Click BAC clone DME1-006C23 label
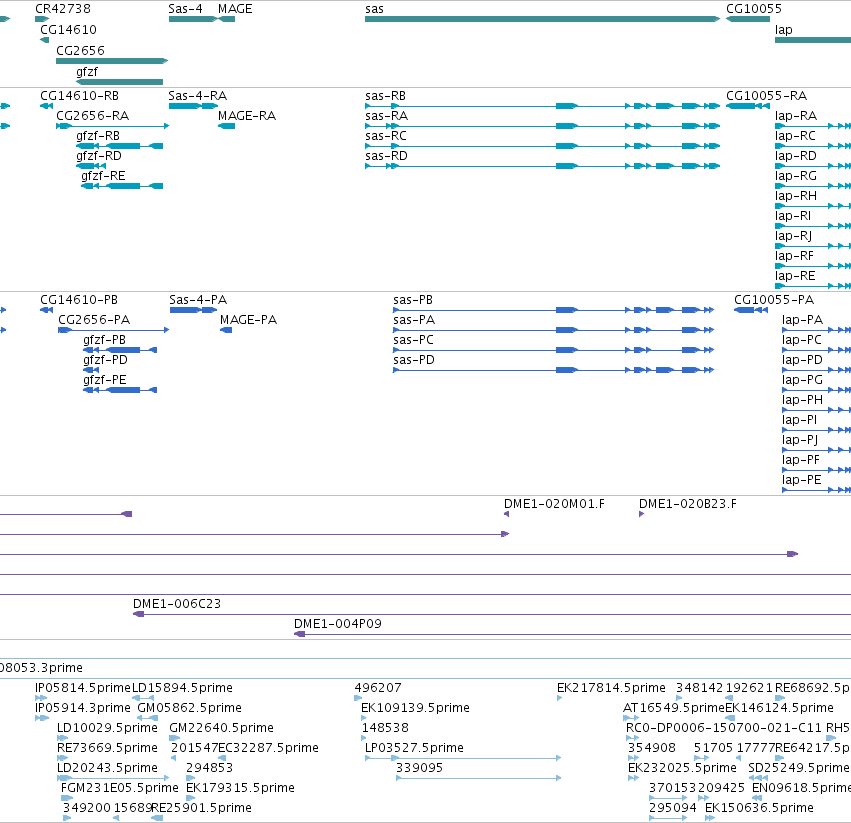 177,604
